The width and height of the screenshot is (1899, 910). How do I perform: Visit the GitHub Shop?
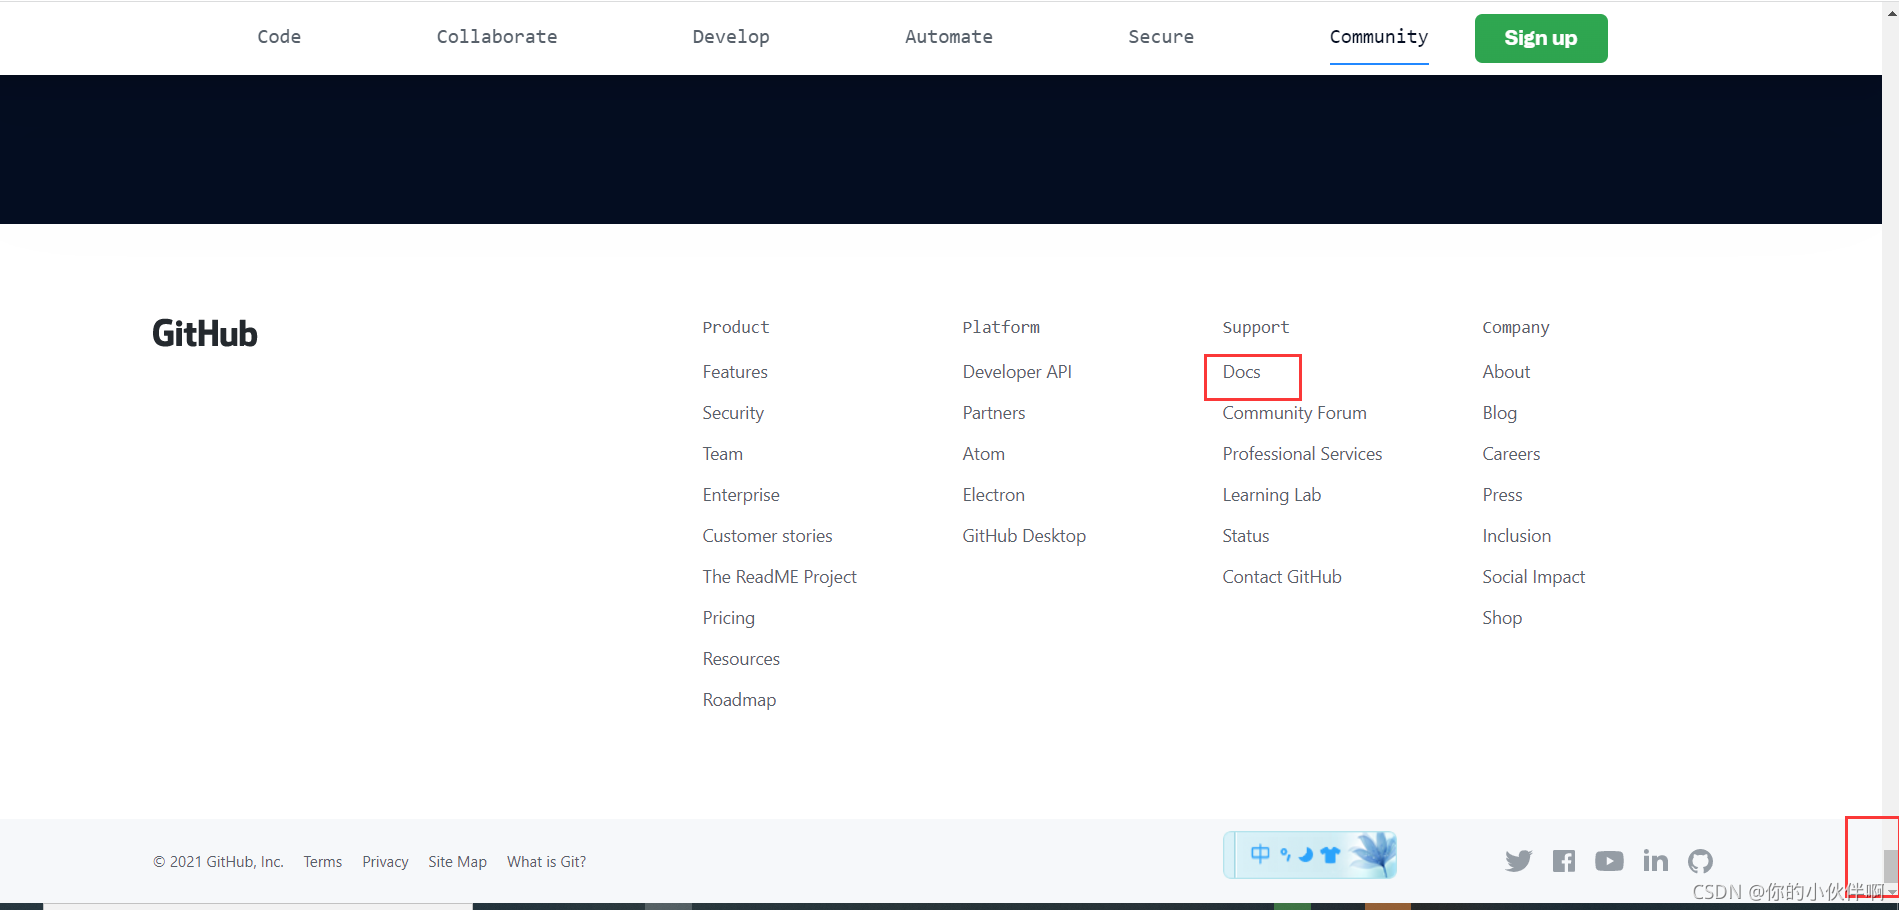click(1502, 618)
